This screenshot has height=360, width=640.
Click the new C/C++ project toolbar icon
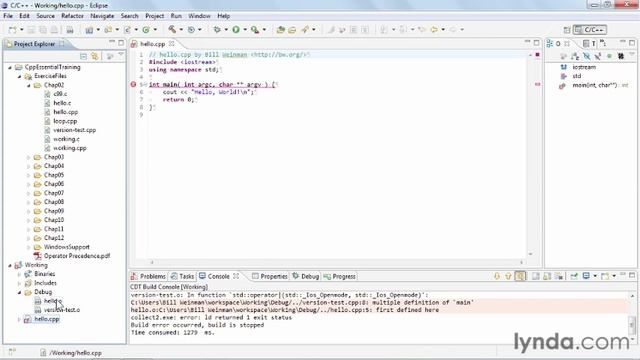click(89, 30)
